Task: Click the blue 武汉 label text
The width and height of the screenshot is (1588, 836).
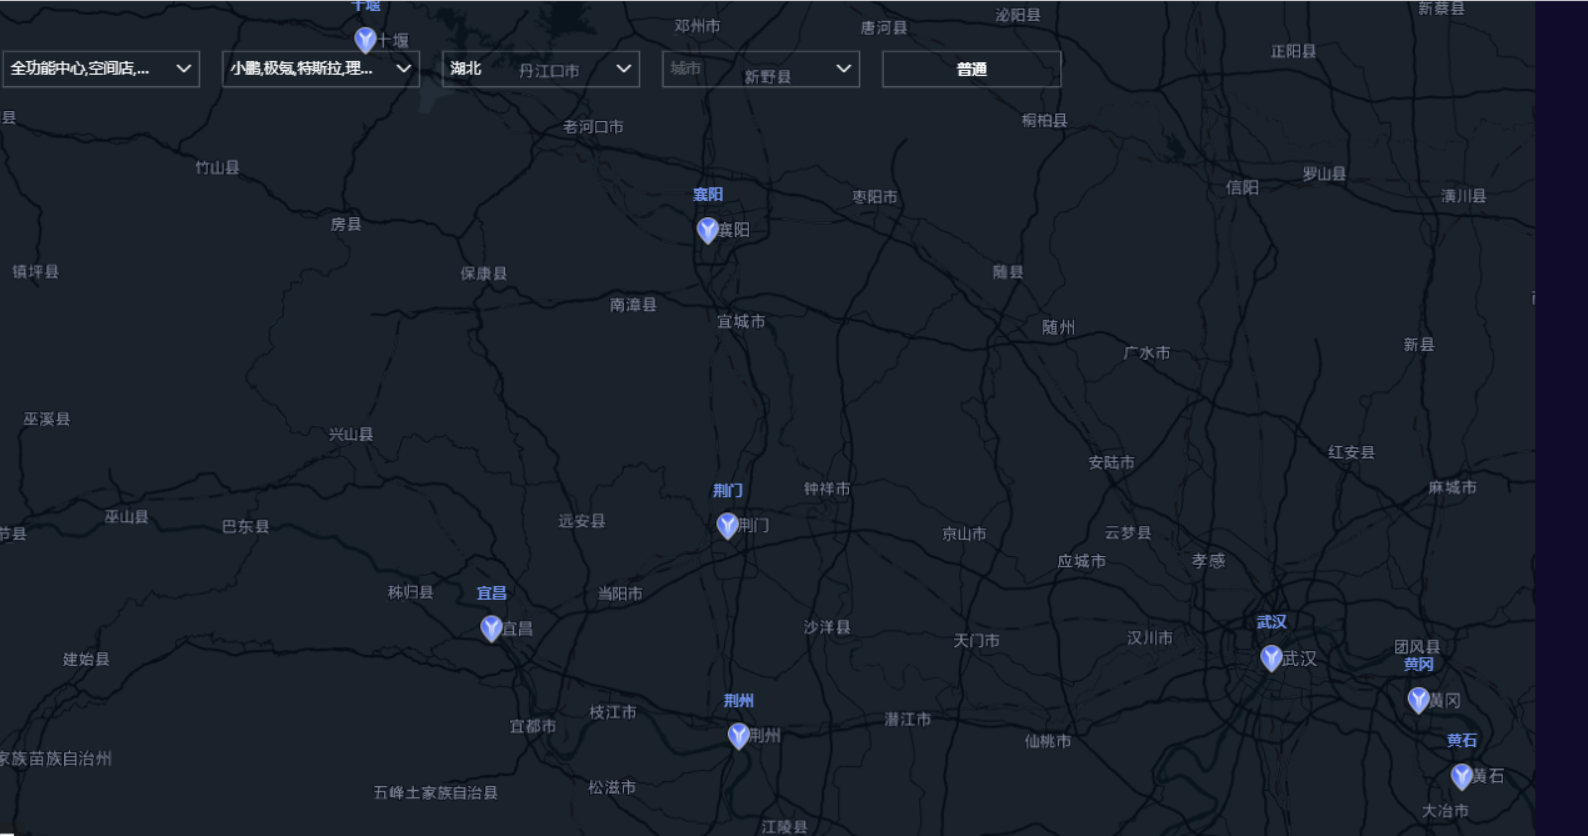Action: click(1272, 622)
